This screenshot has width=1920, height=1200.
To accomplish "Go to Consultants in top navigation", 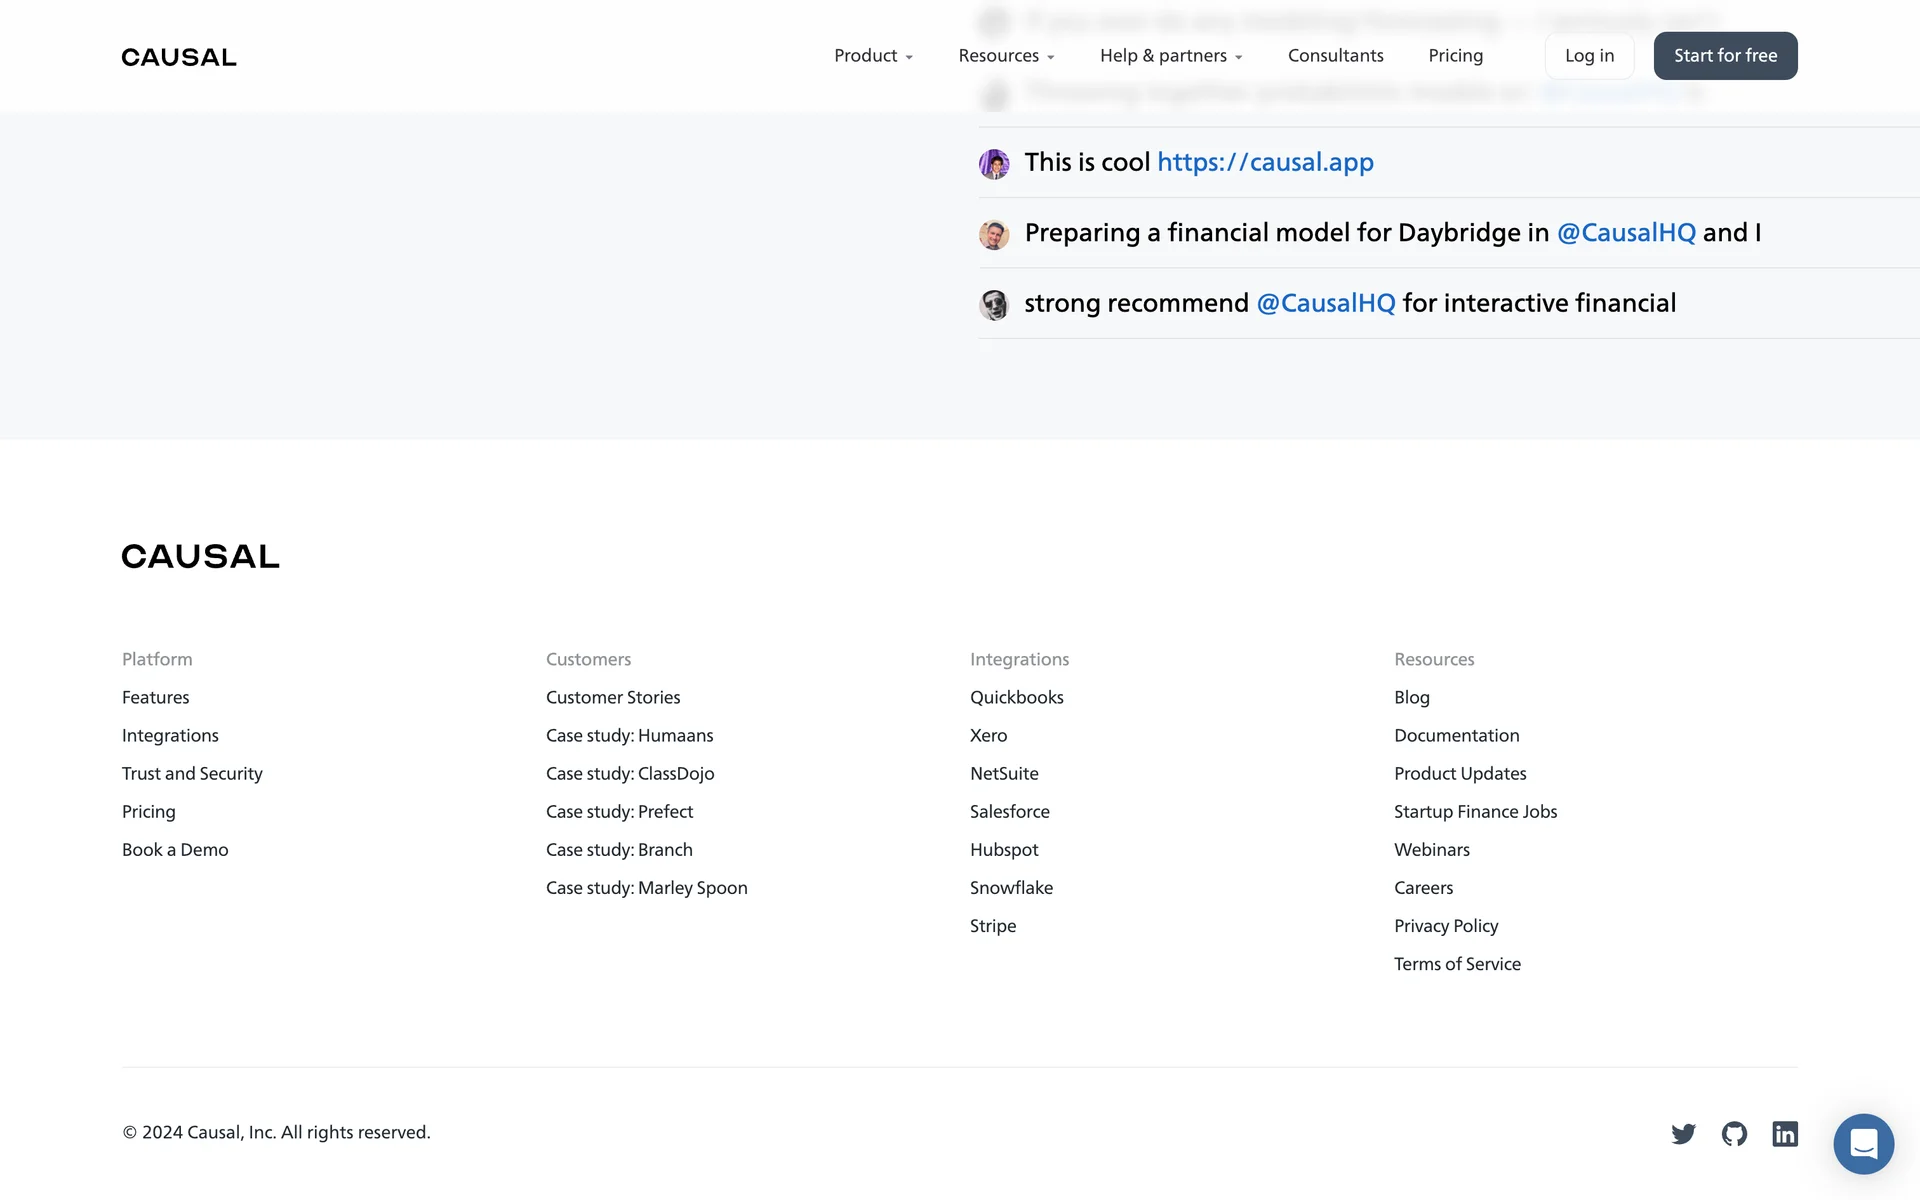I will pyautogui.click(x=1335, y=56).
